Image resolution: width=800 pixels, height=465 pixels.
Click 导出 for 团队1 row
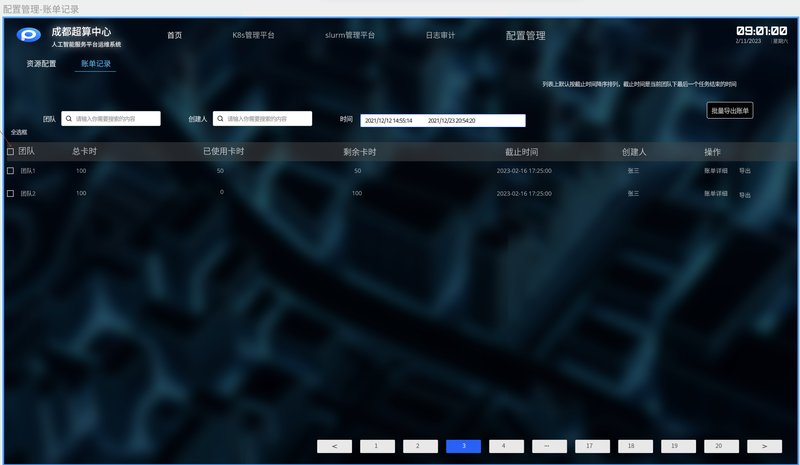tap(745, 171)
